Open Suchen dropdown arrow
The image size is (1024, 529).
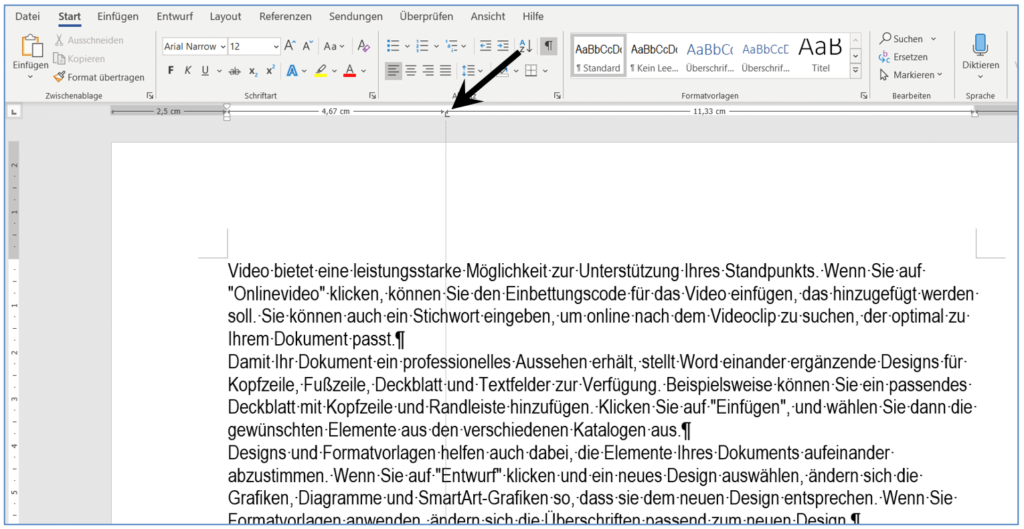click(933, 39)
